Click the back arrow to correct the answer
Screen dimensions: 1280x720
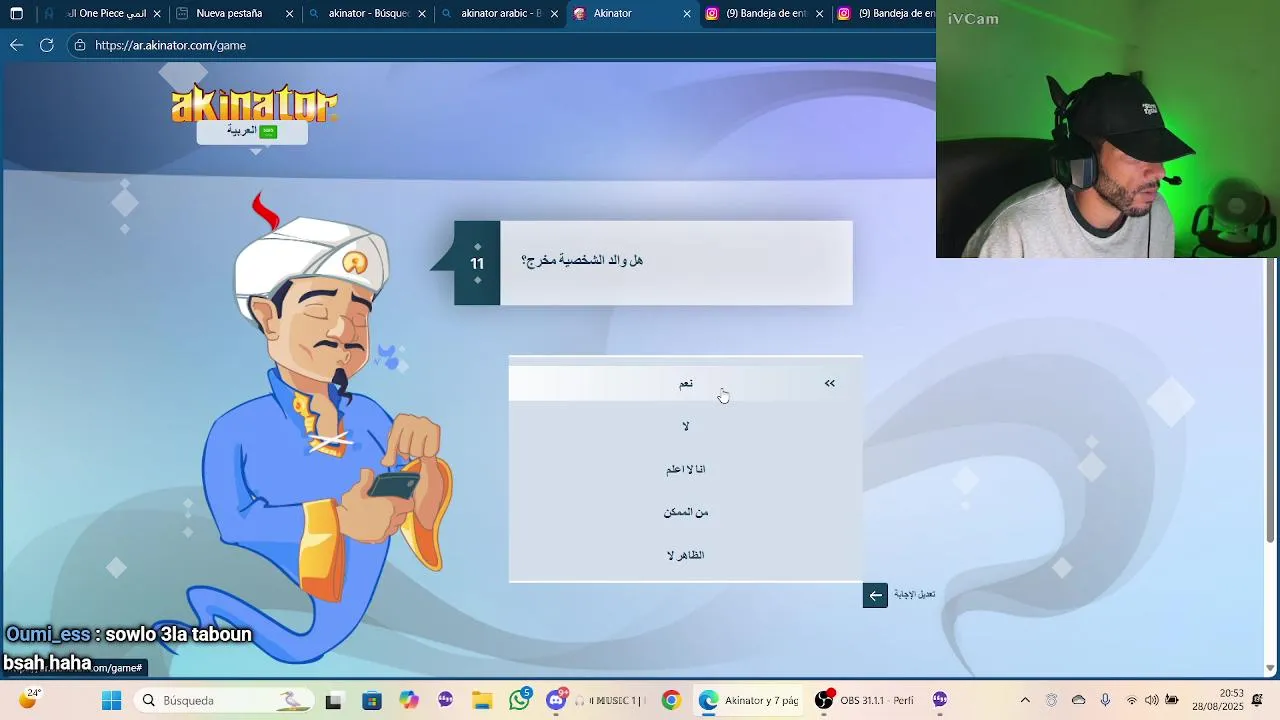(x=875, y=595)
